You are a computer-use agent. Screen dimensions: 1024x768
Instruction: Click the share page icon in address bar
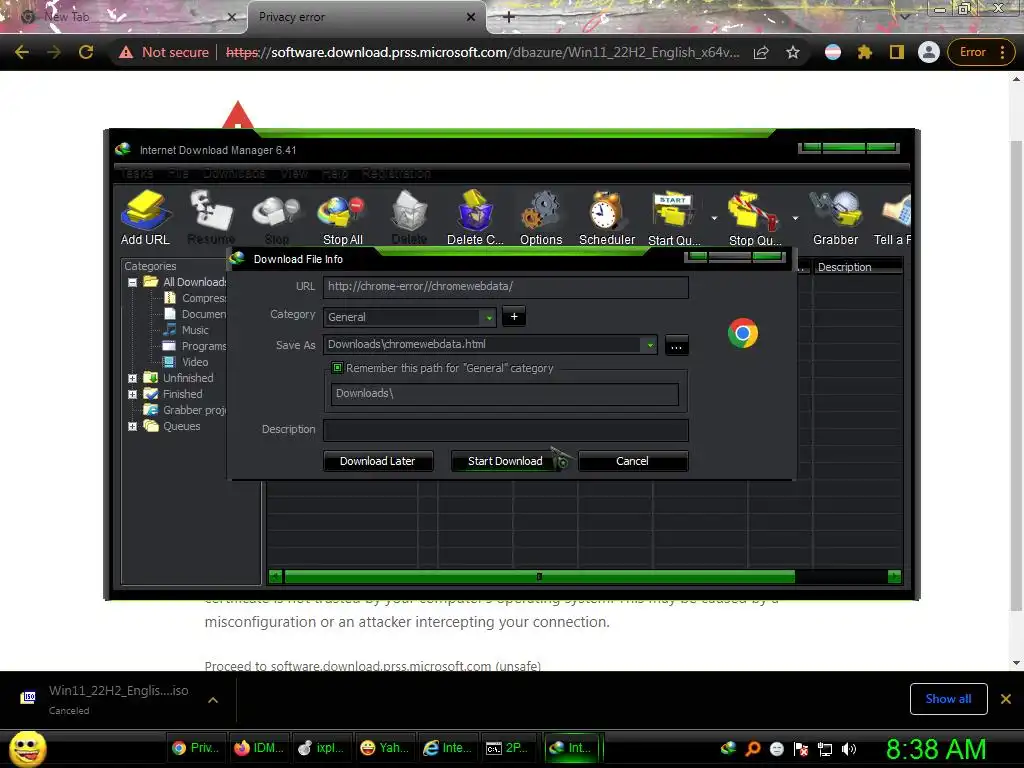pos(761,52)
